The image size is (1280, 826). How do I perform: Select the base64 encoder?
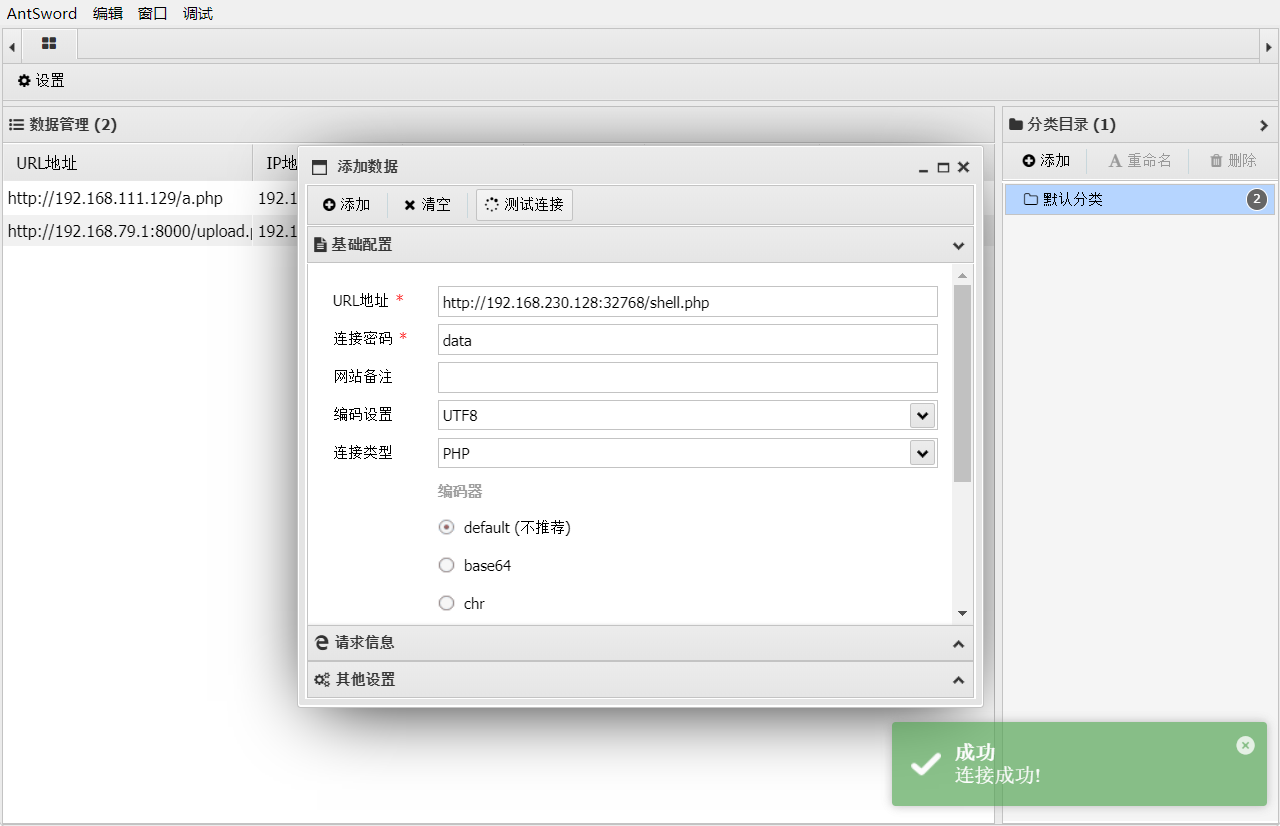pos(447,565)
